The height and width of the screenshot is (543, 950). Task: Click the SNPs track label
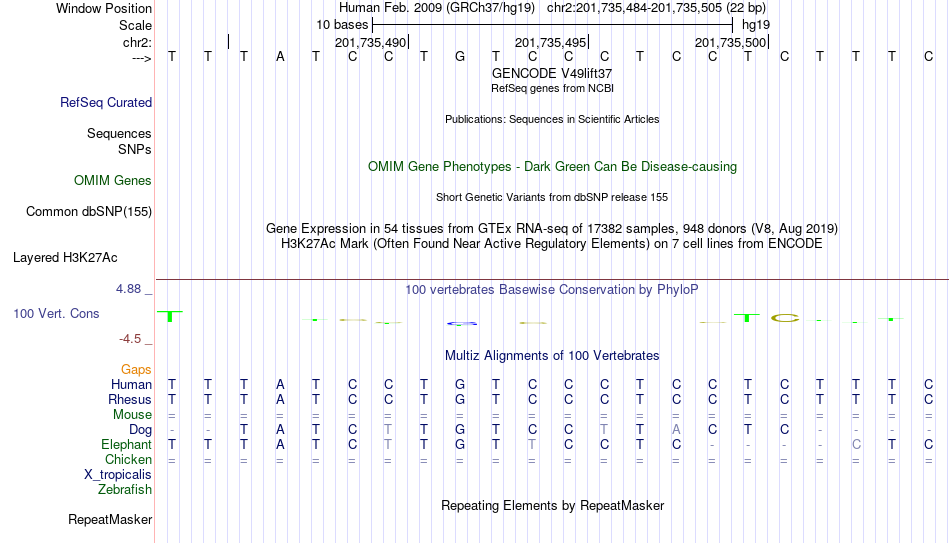135,149
